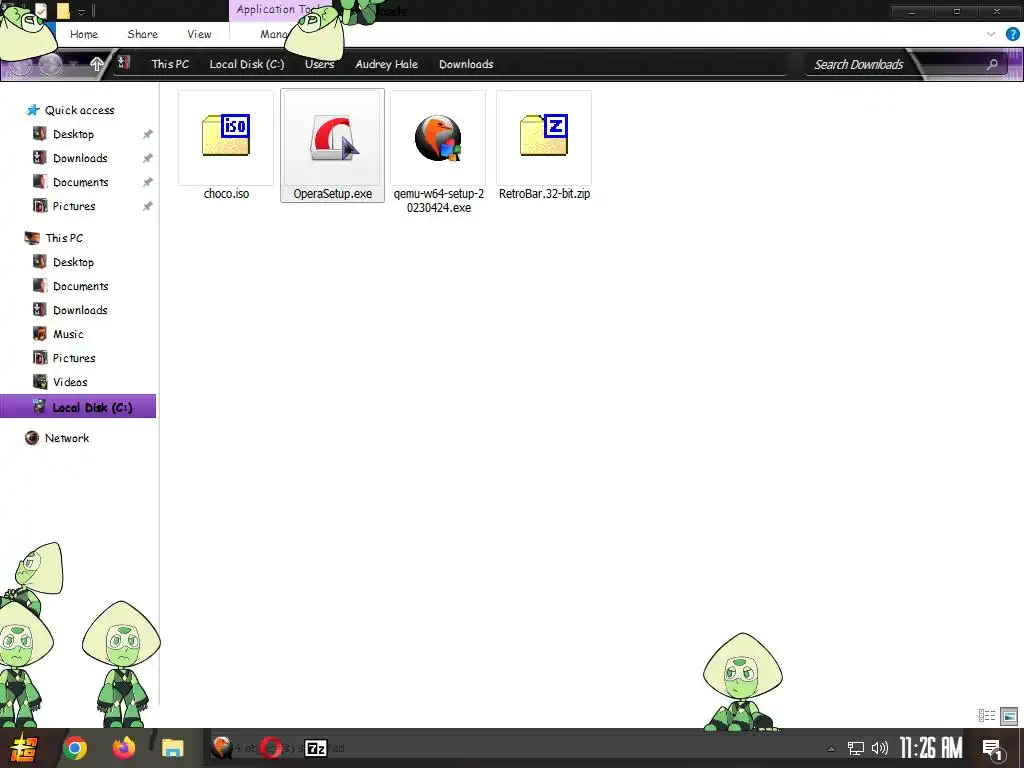The image size is (1024, 768).
Task: Open pinned Pictures under Quick access
Action: 74,206
